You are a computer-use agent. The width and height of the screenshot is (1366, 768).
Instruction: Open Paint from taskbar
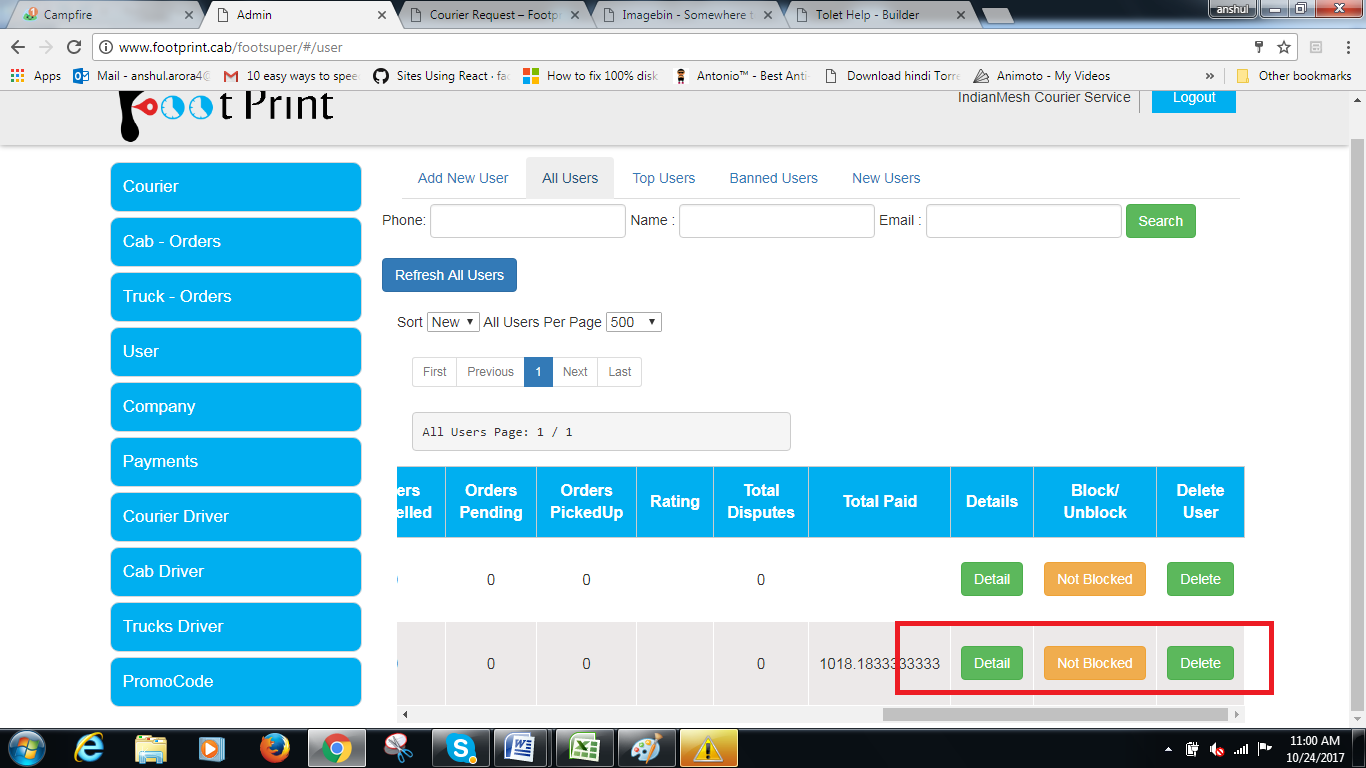tap(647, 748)
